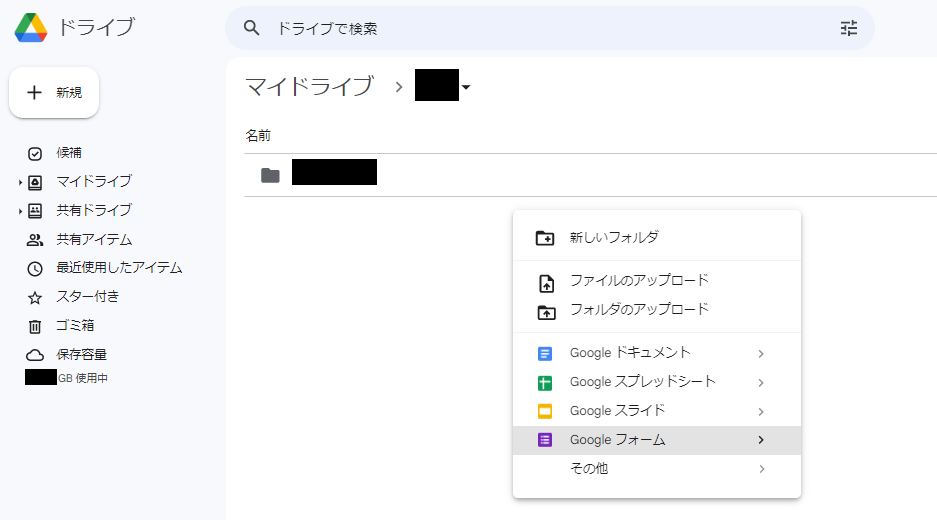
Task: Open ゴミ箱 in the sidebar
Action: coord(75,326)
